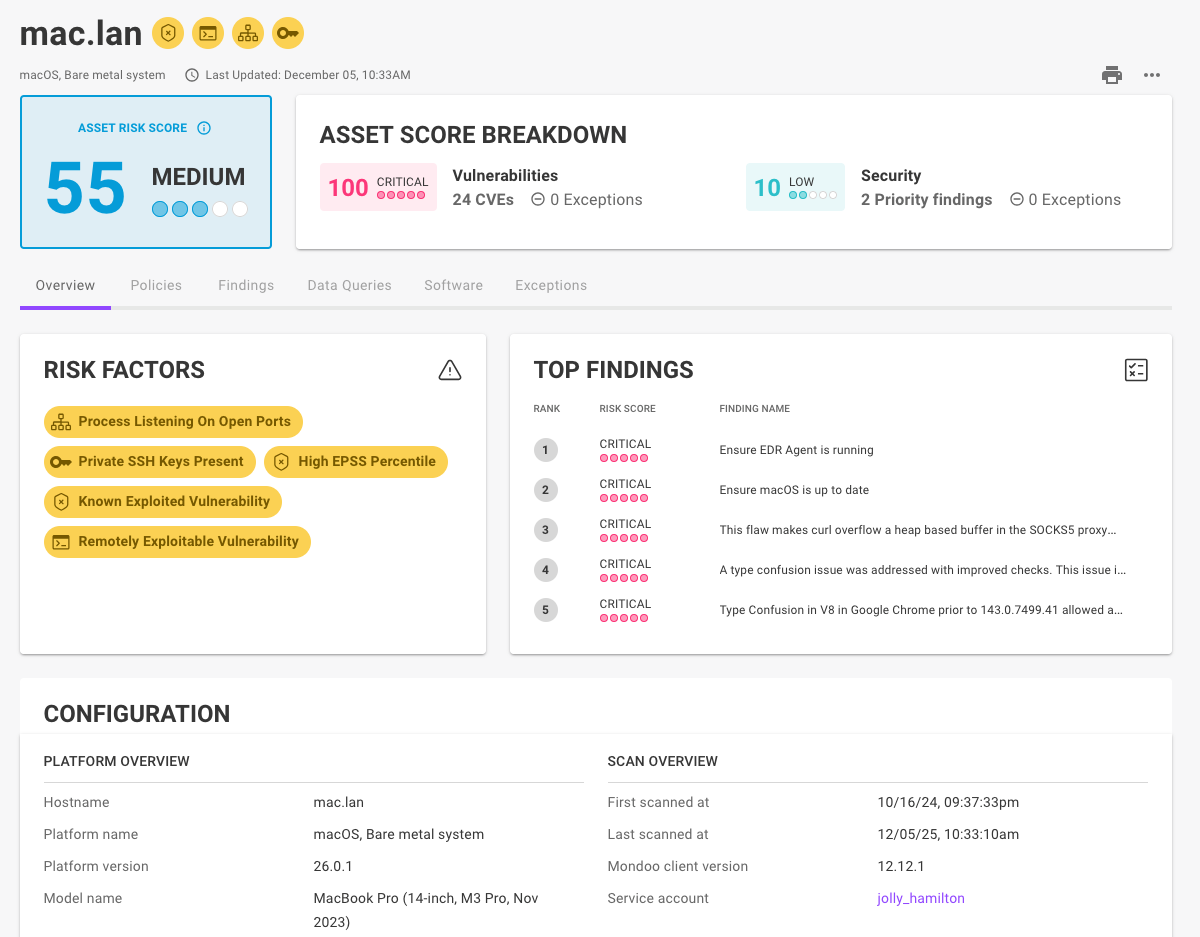
Task: Open the three-dot more options menu
Action: pos(1152,75)
